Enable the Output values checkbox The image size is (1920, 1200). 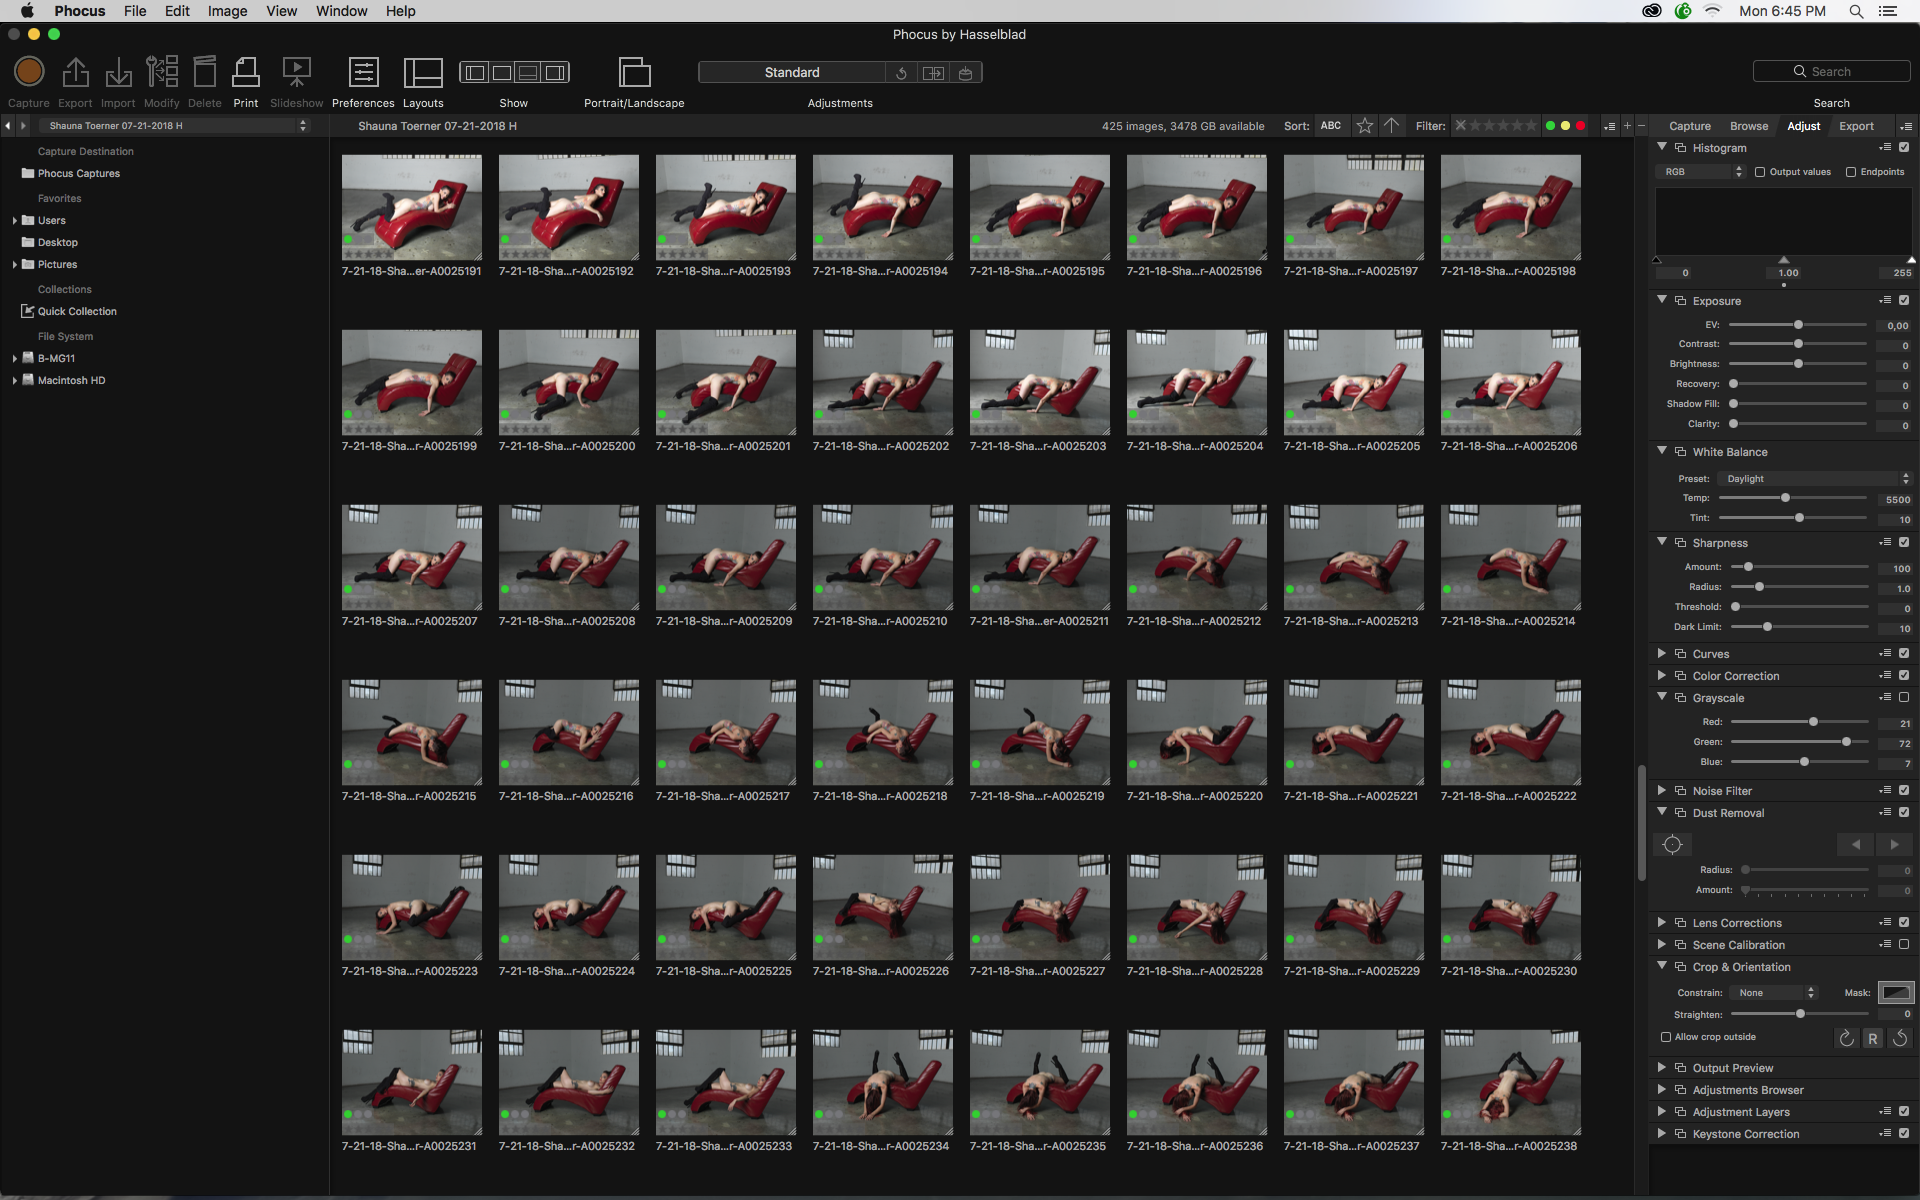point(1760,172)
